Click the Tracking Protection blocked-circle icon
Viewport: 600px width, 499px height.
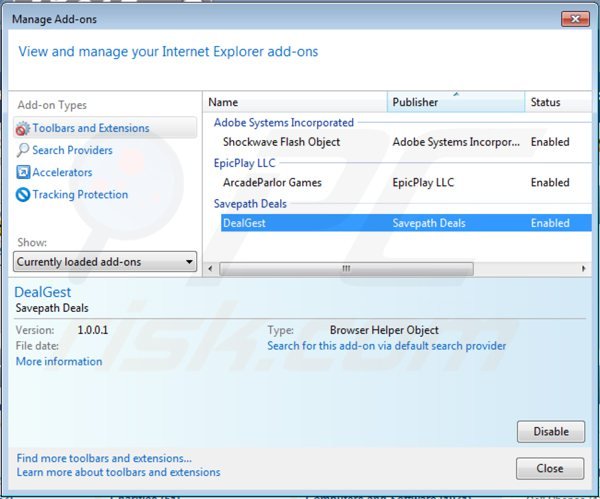click(x=23, y=194)
